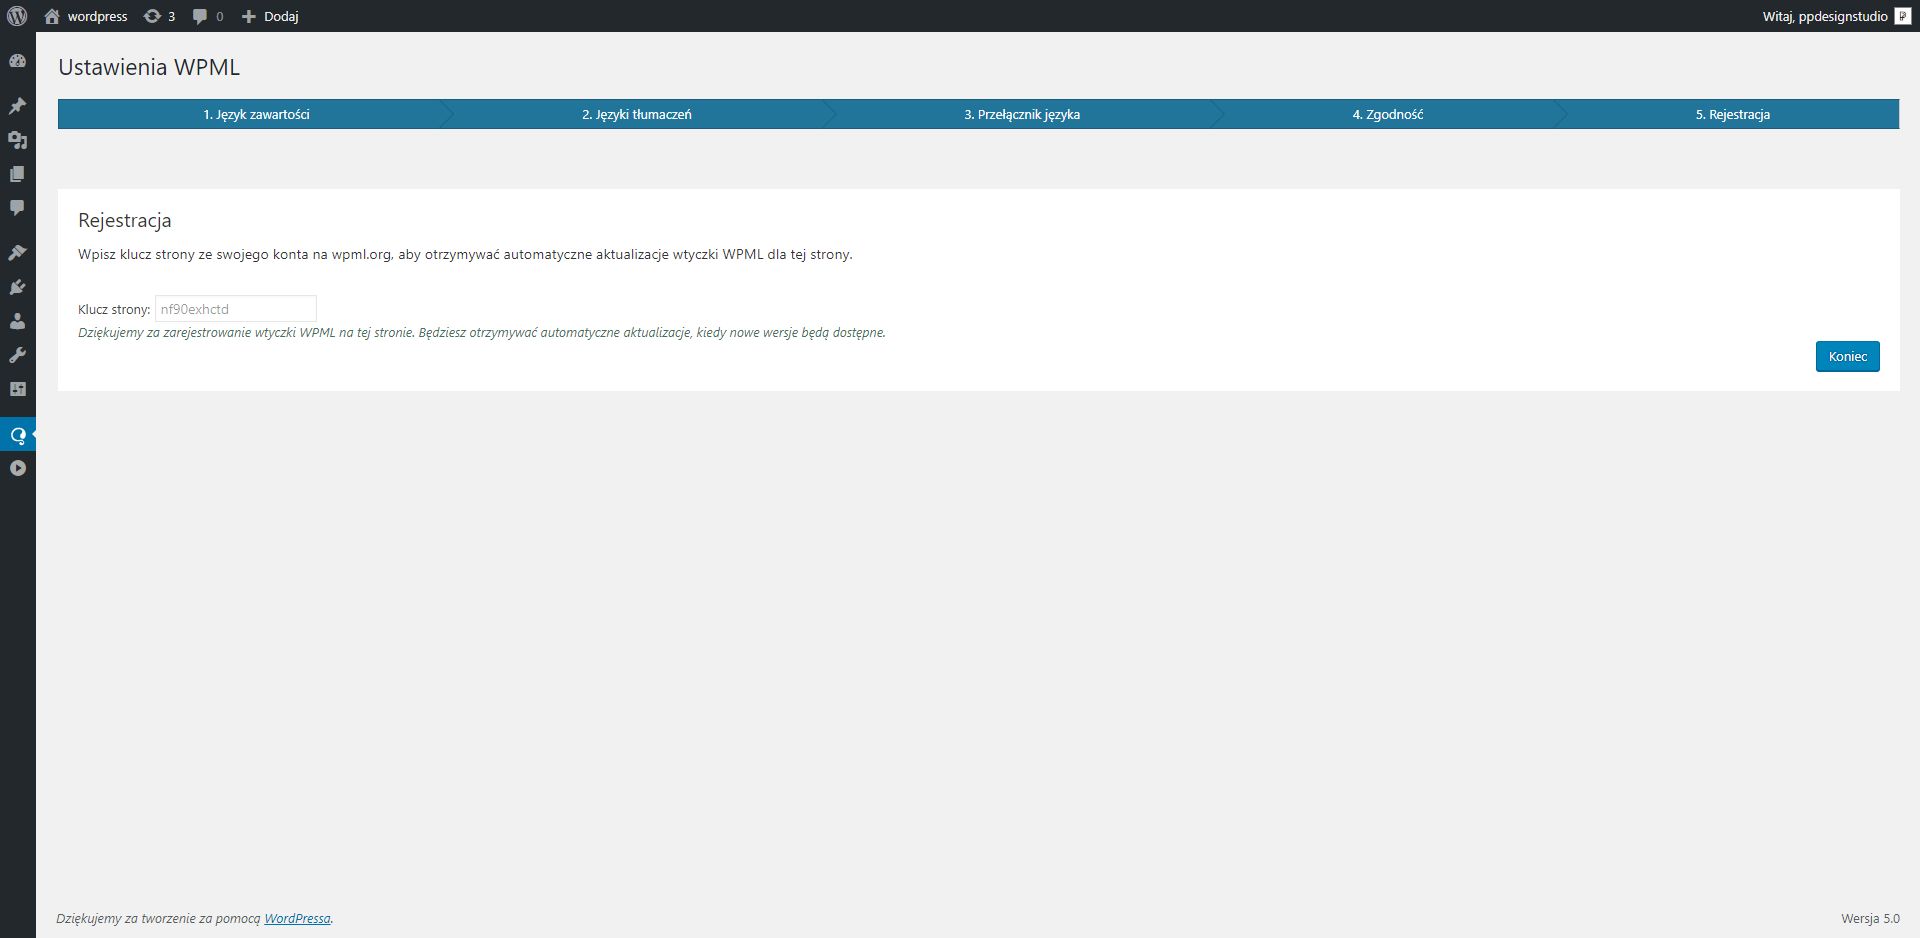Open the Settings sliders icon
The height and width of the screenshot is (938, 1920).
[x=17, y=389]
